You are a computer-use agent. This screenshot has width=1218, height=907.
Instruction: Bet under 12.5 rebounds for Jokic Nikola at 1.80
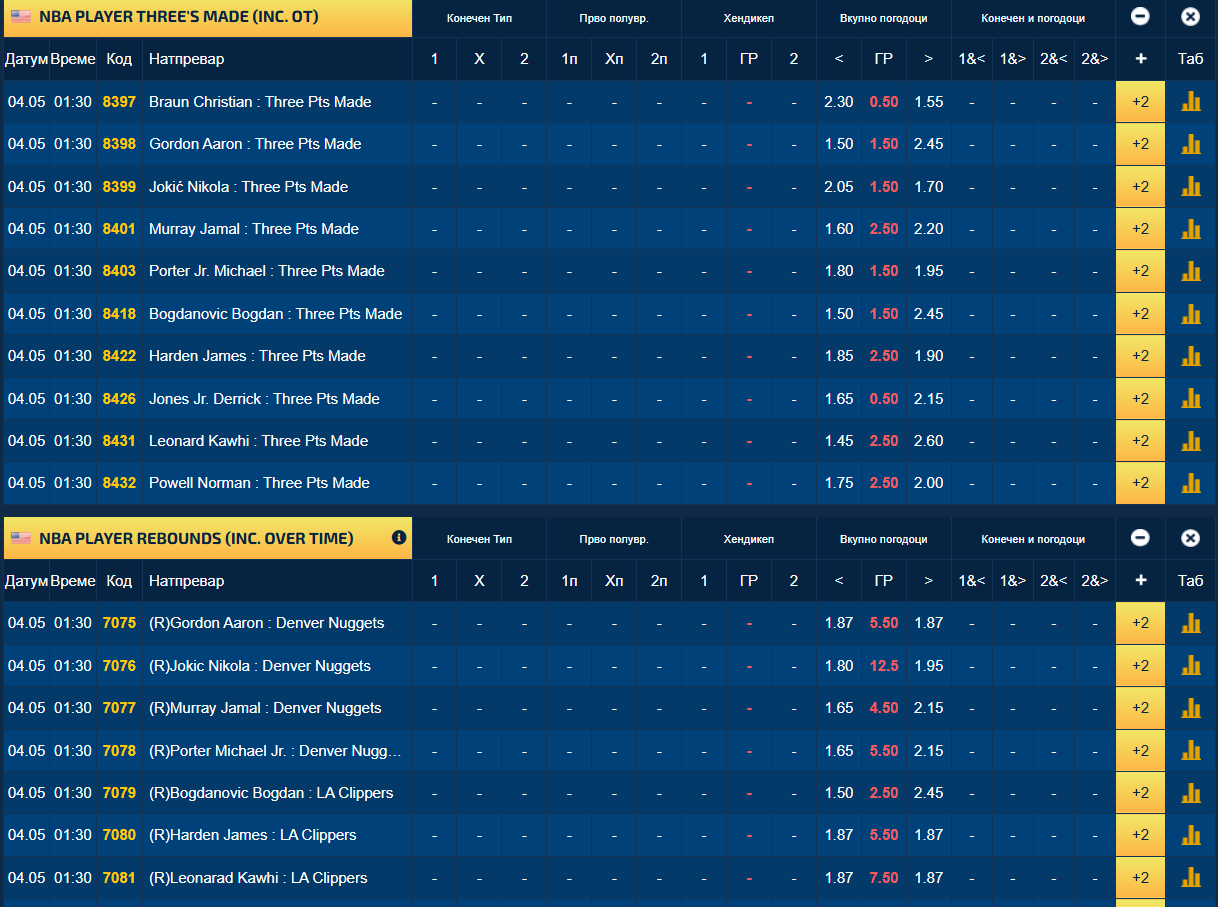(839, 666)
